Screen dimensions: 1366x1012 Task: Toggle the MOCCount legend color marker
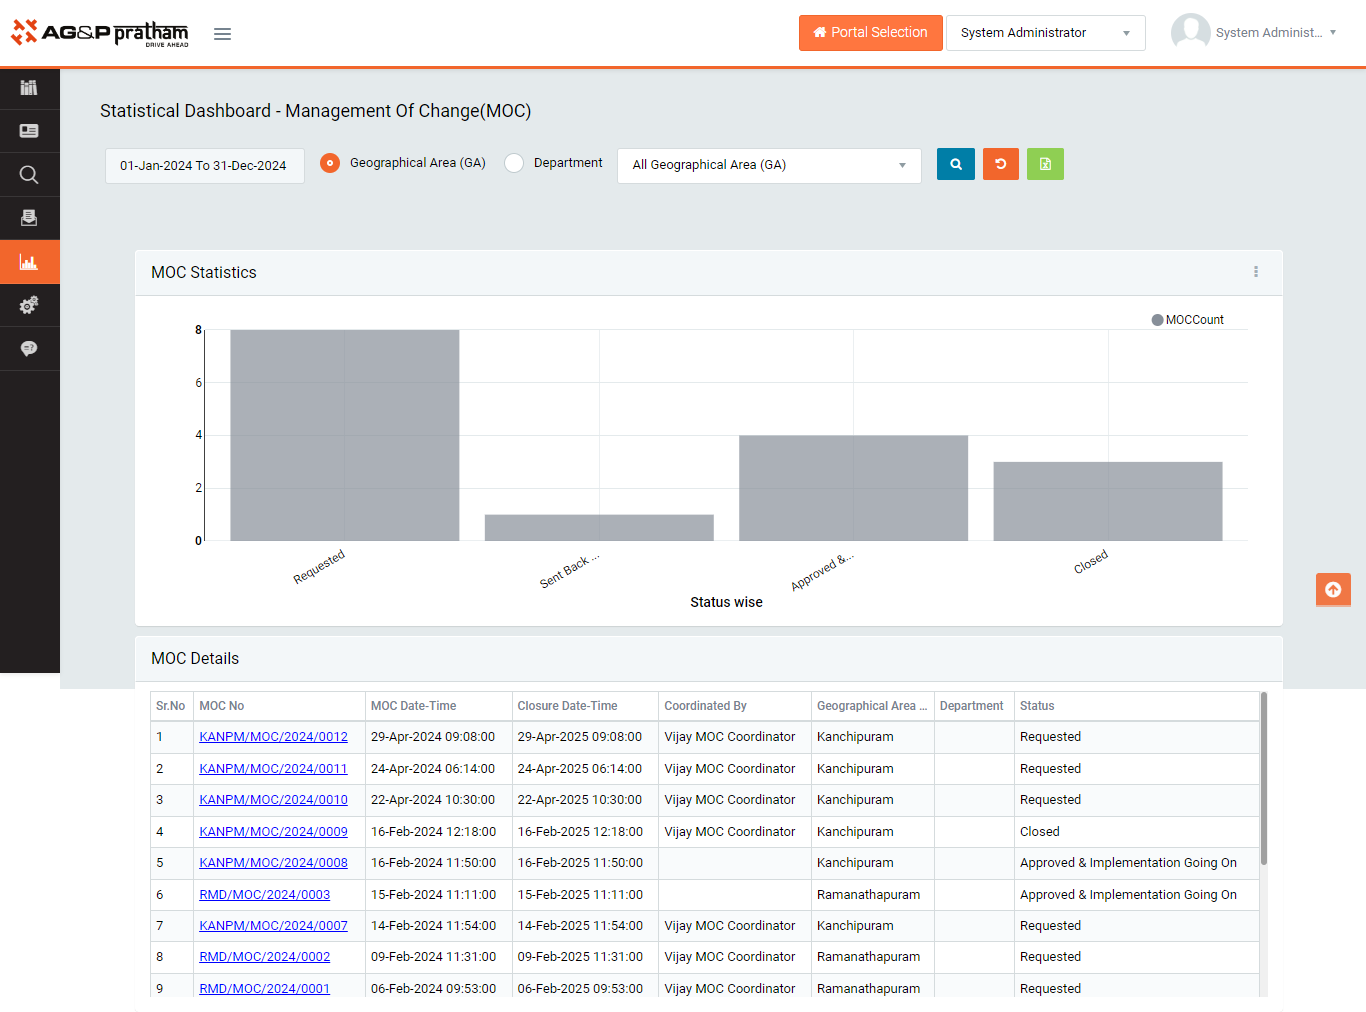coord(1157,320)
